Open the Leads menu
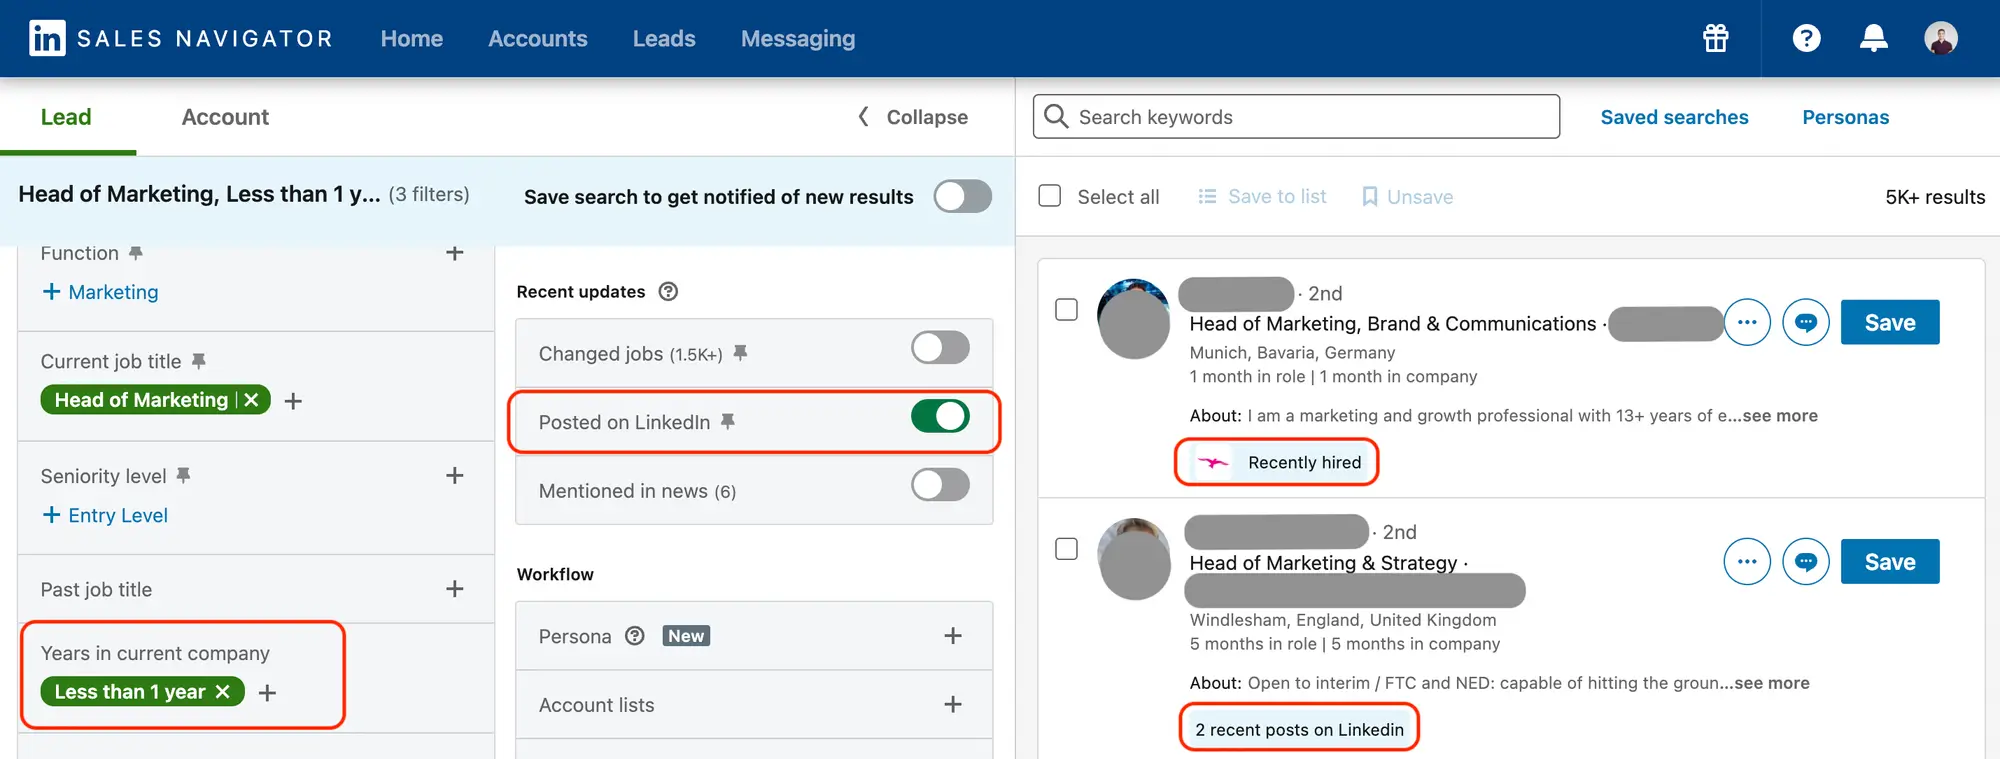 tap(664, 38)
